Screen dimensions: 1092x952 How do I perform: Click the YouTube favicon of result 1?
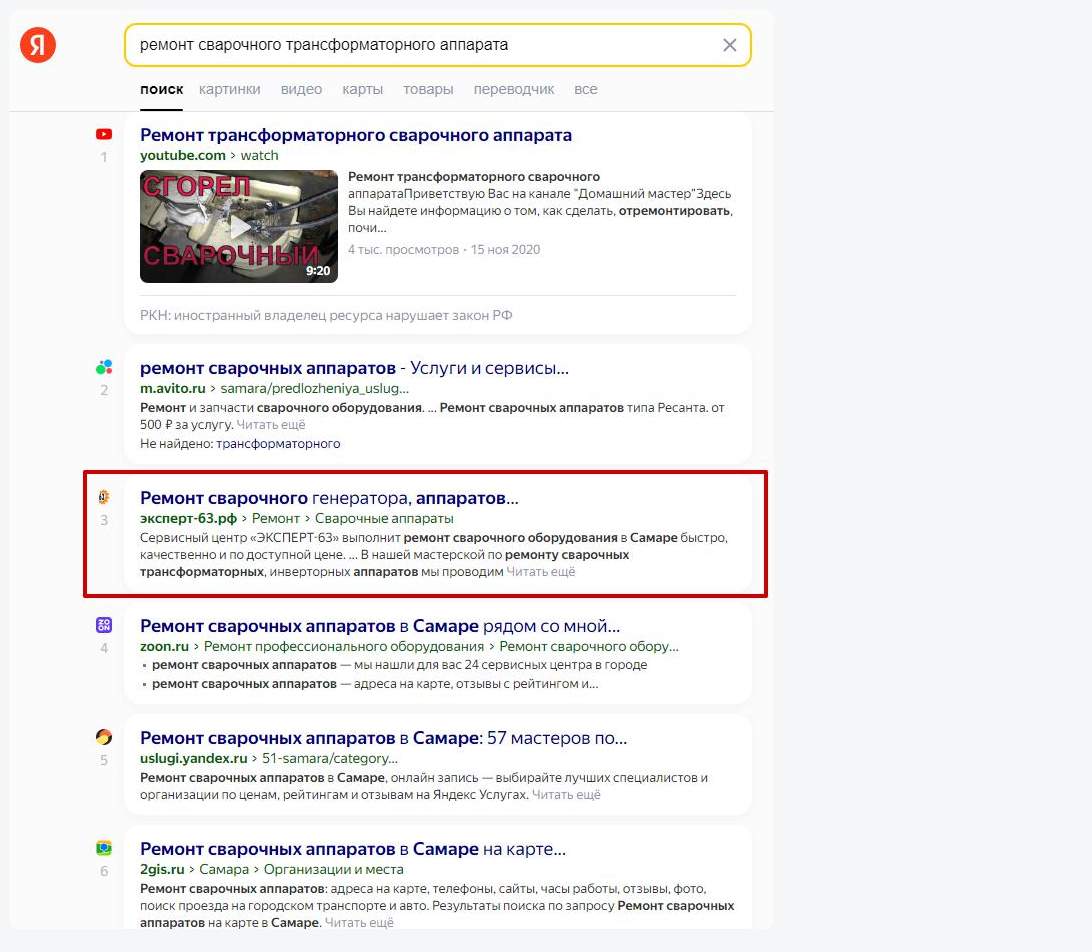(x=104, y=134)
